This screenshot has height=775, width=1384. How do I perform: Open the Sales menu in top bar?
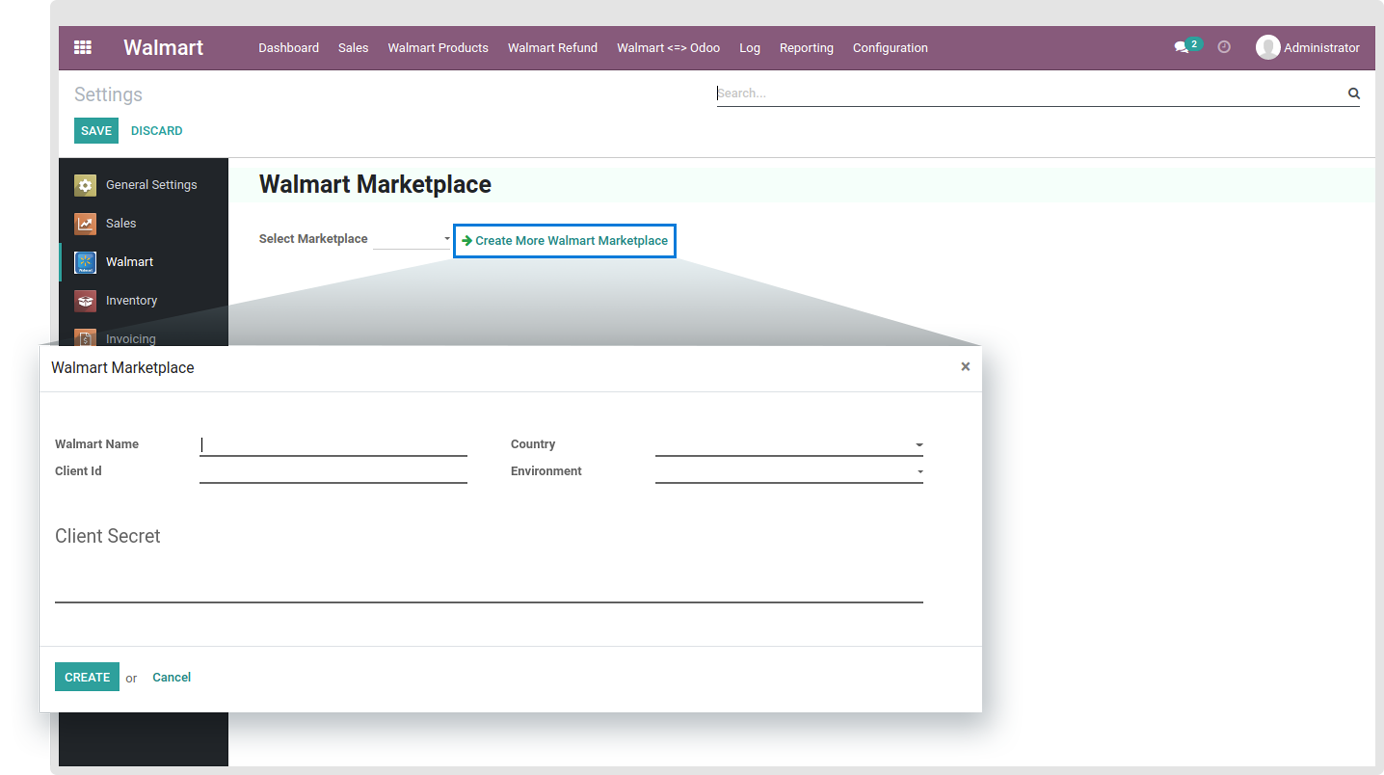click(353, 48)
